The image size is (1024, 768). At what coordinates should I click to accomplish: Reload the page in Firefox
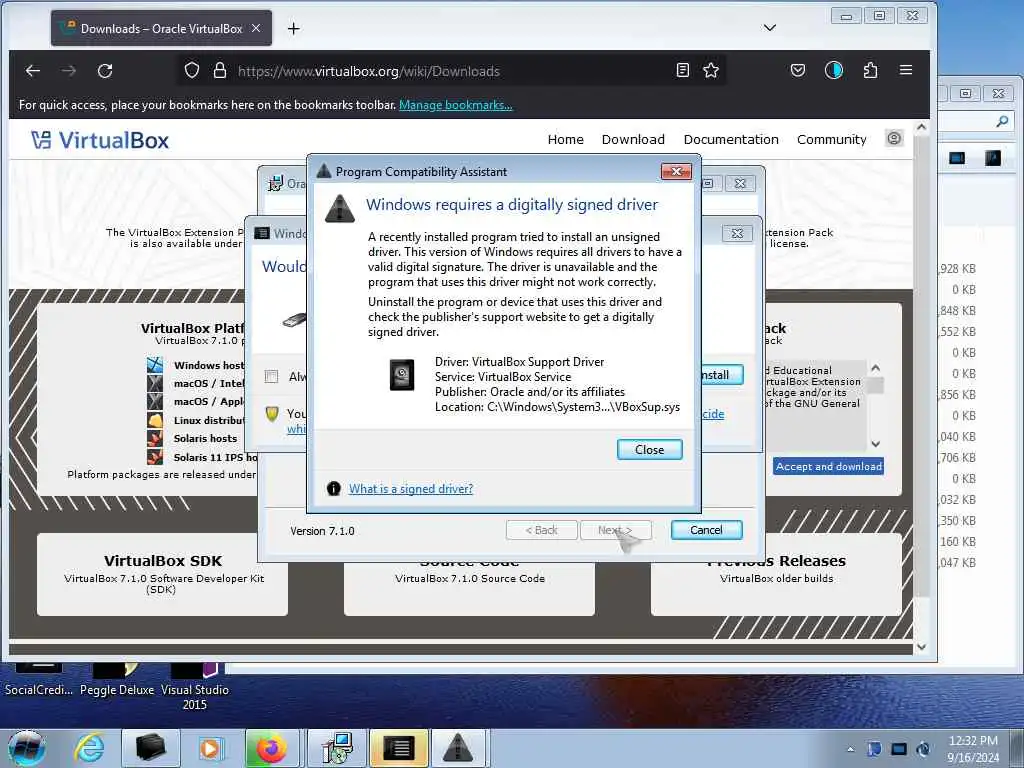(105, 71)
